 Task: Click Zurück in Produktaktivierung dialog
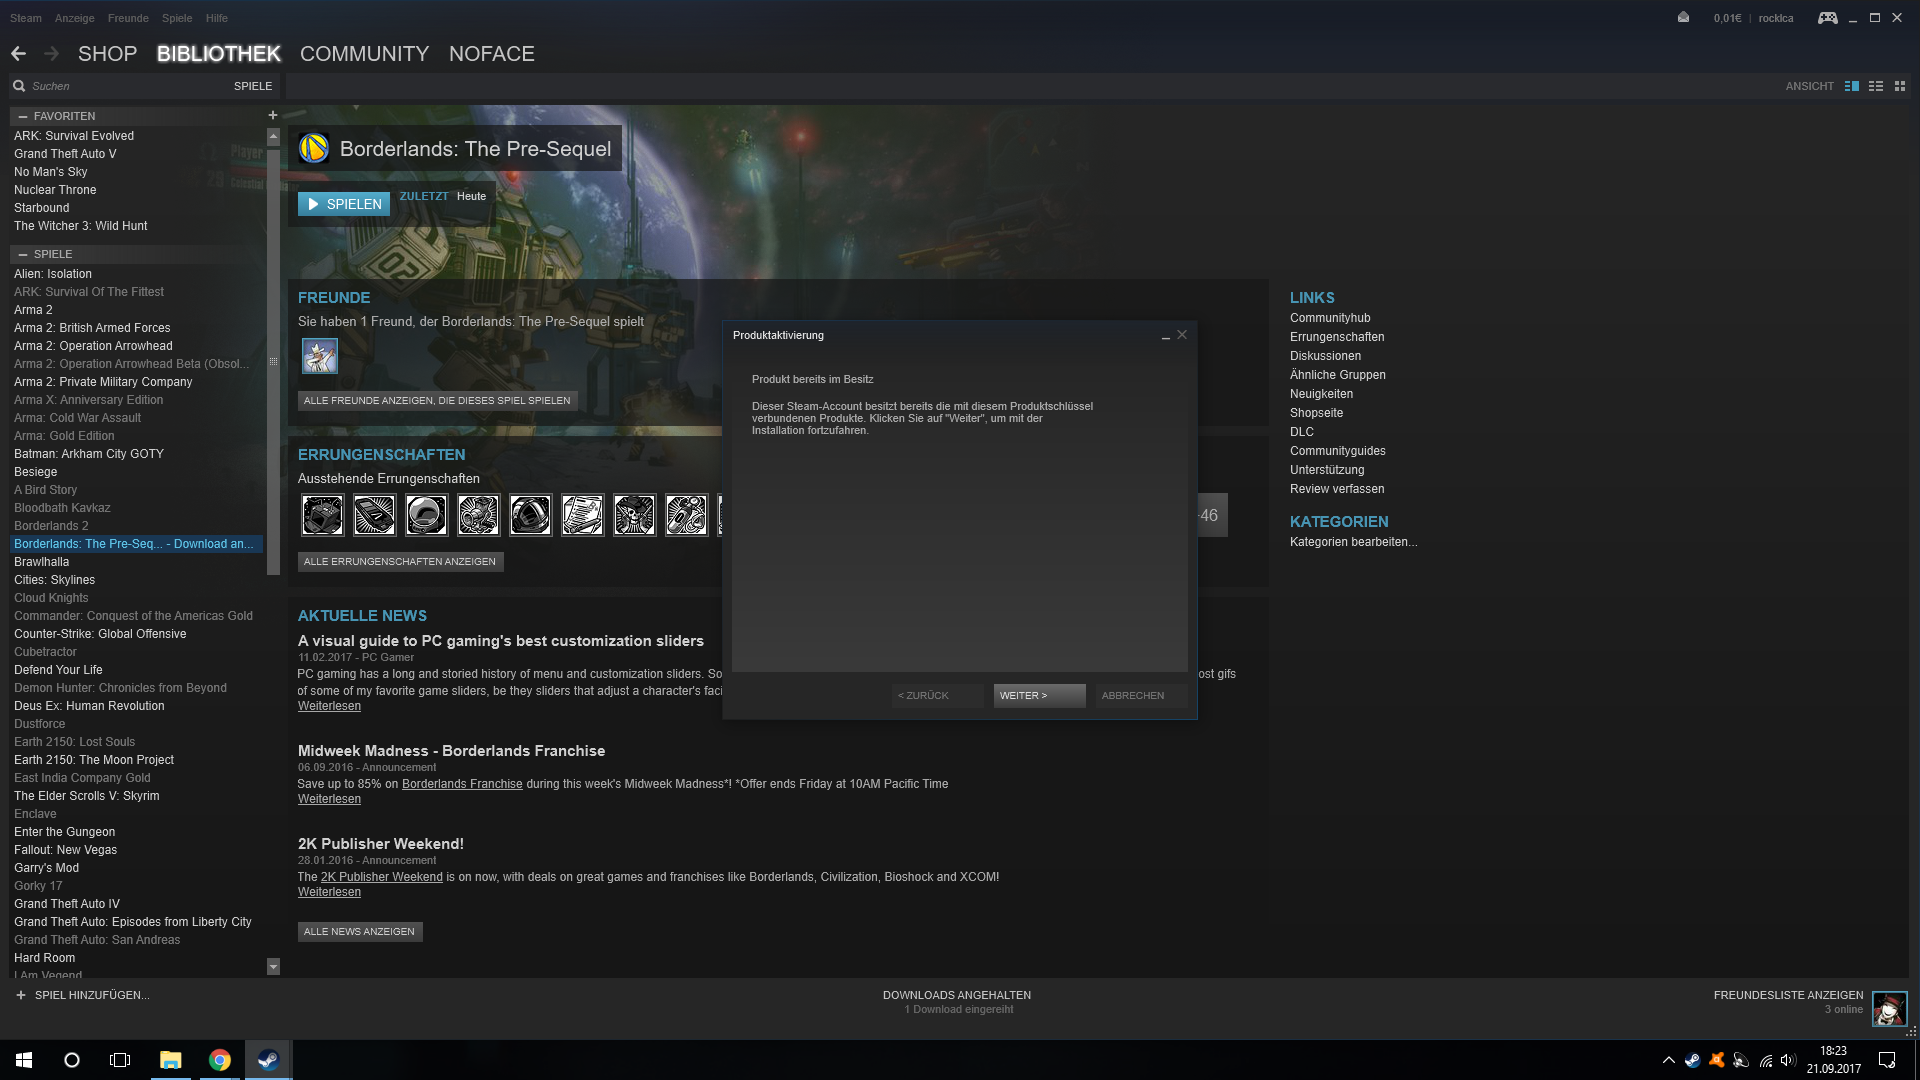coord(937,695)
